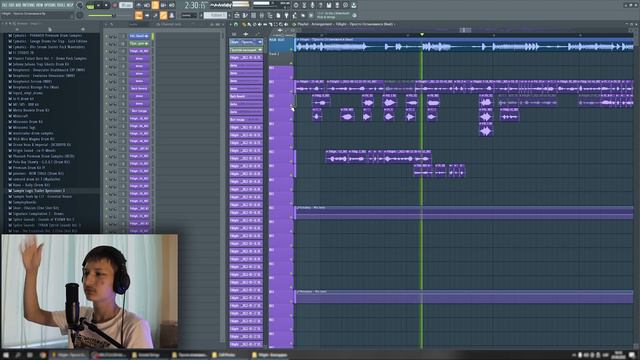
Task: Select the Playlist Slice tool
Action: [x=270, y=25]
